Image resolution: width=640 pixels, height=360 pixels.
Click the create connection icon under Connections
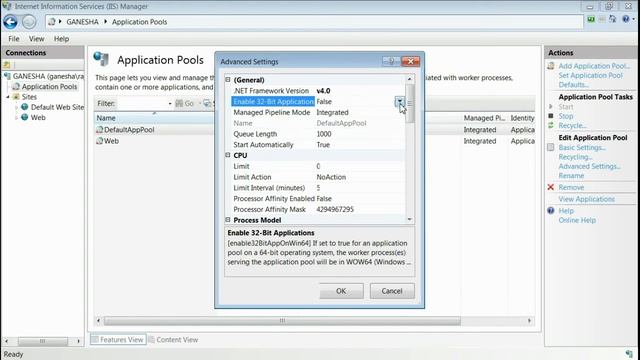click(7, 64)
